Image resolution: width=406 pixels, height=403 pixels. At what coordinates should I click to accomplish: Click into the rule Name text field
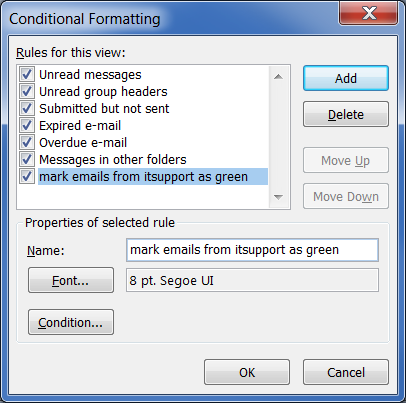pyautogui.click(x=252, y=250)
